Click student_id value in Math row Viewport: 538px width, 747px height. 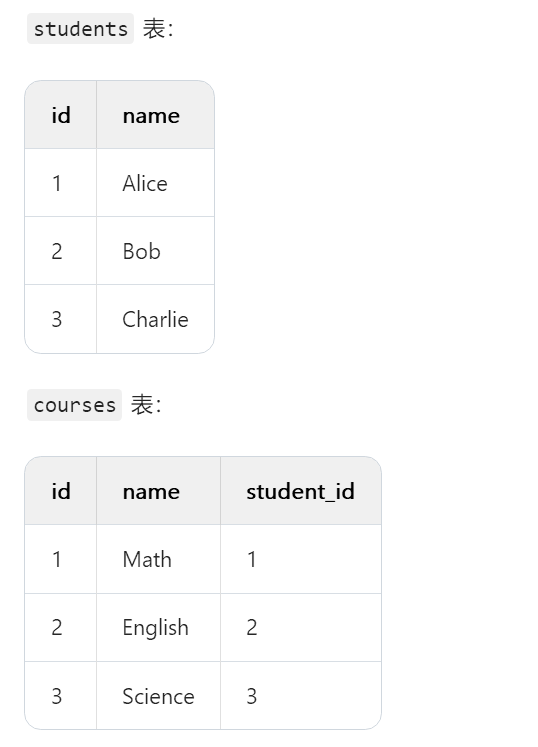[301, 559]
